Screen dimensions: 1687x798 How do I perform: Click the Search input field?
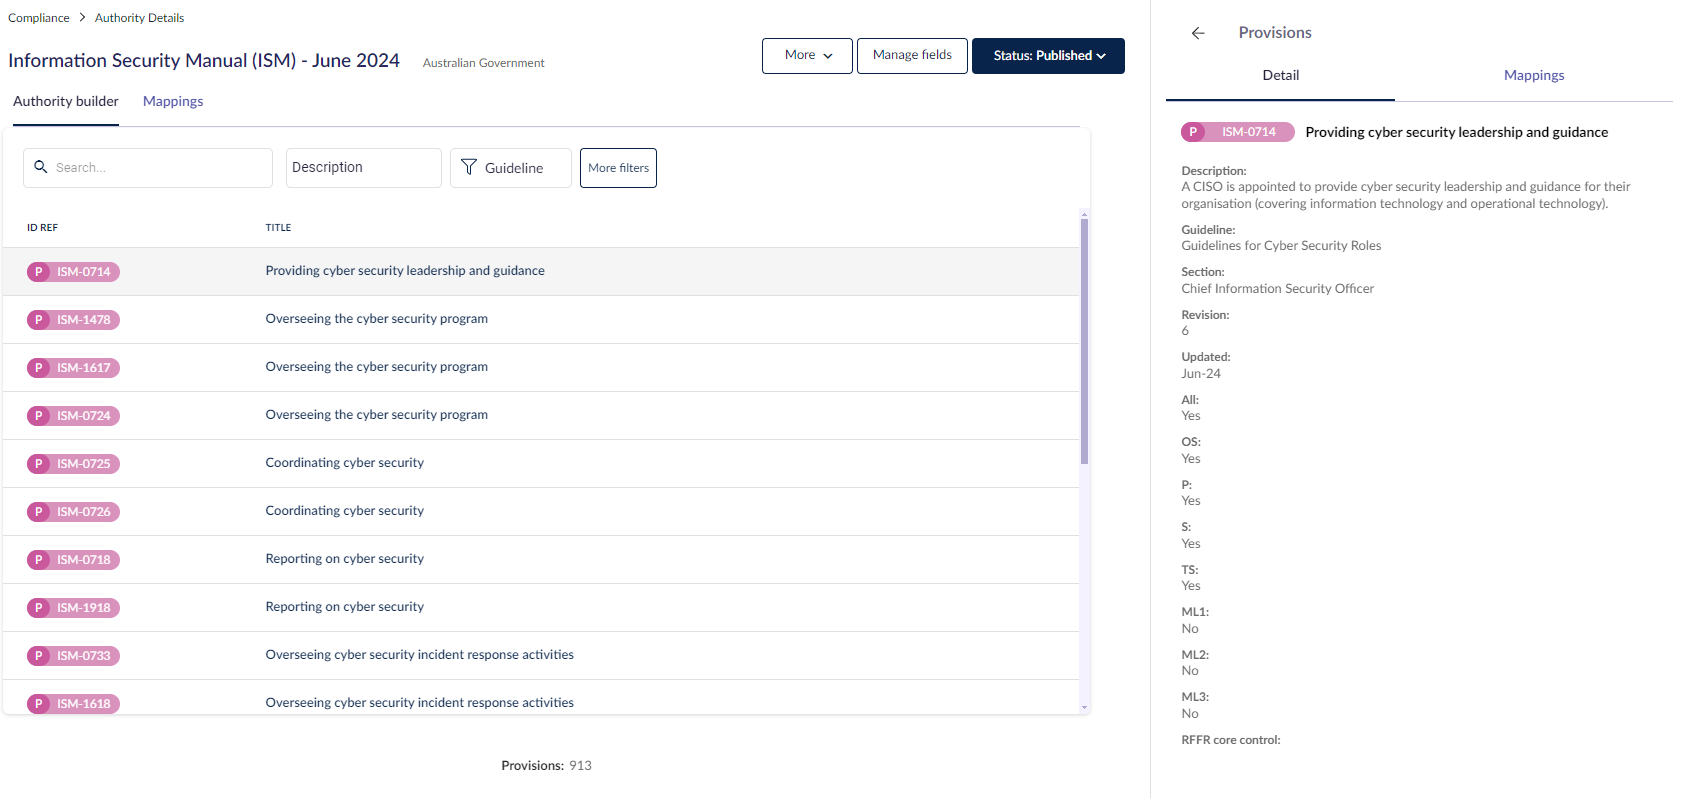[148, 168]
